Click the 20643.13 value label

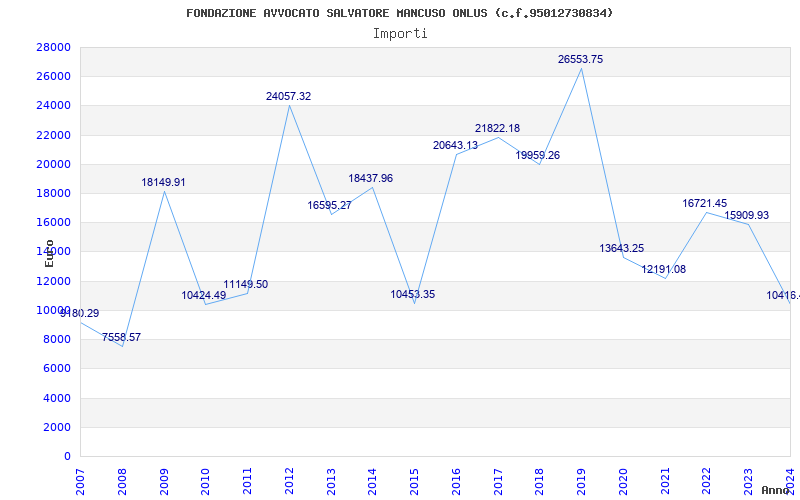pos(456,145)
